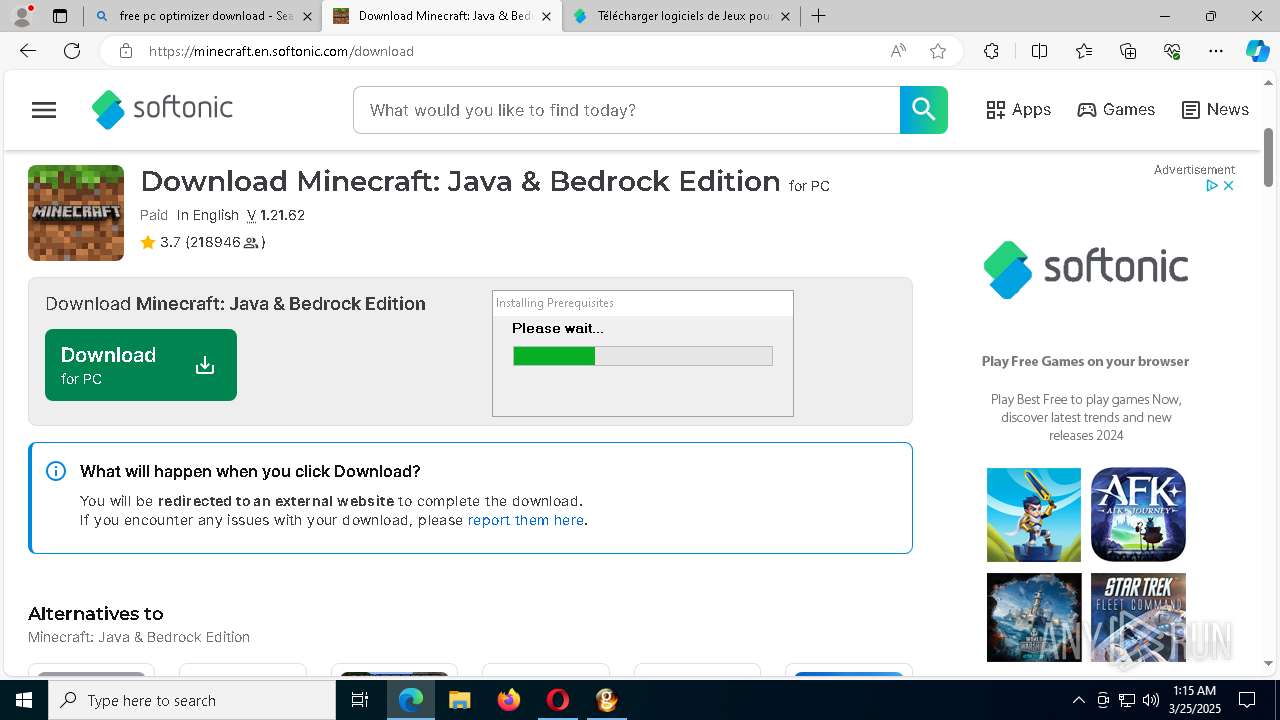The height and width of the screenshot is (720, 1280).
Task: View site information via the lock icon
Action: pos(126,51)
